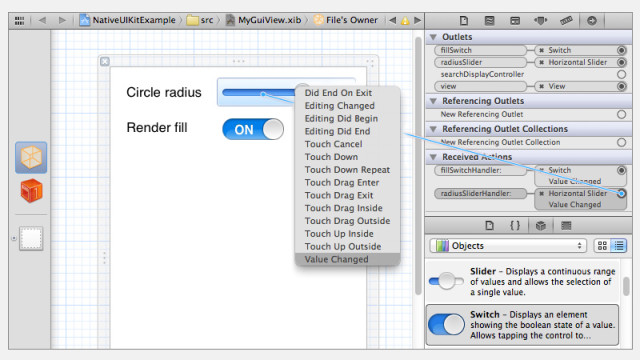Choose Did End On Exit event
This screenshot has width=640, height=360.
[x=347, y=93]
